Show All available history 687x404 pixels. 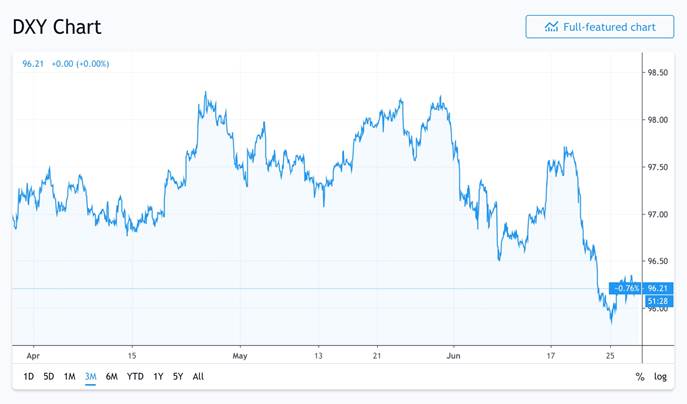click(198, 377)
